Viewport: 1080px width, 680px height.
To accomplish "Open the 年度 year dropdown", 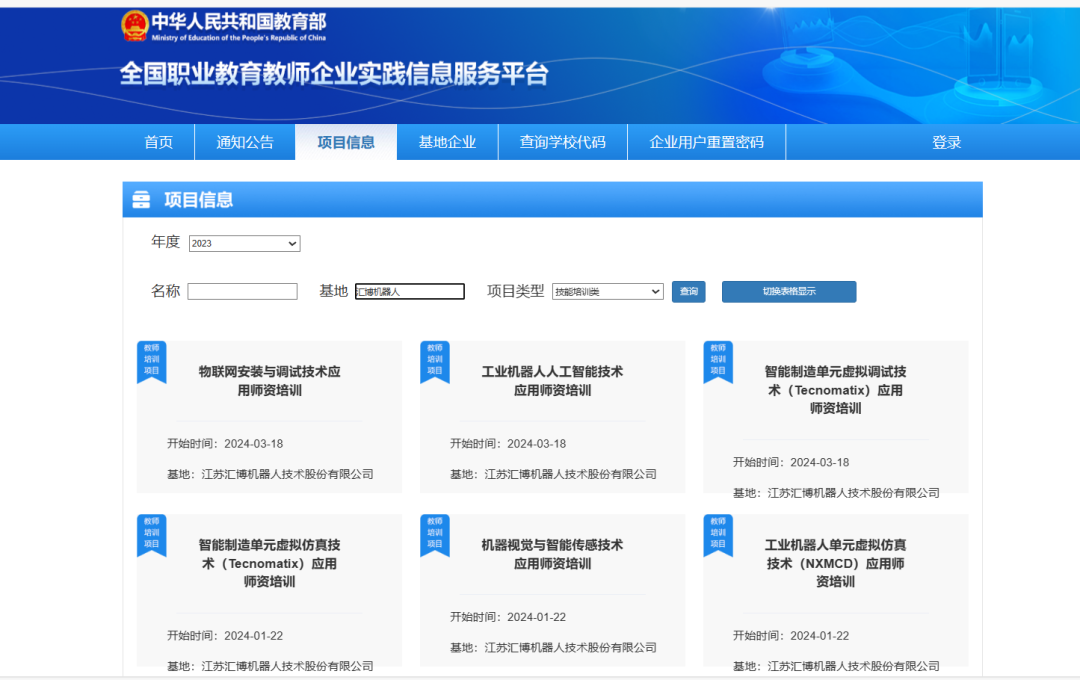I will (x=244, y=243).
